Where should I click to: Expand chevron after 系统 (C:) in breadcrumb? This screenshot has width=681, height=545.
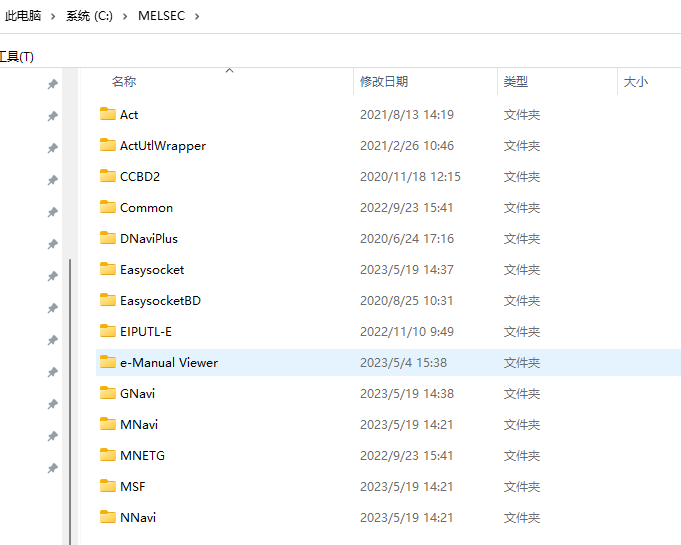coord(125,17)
